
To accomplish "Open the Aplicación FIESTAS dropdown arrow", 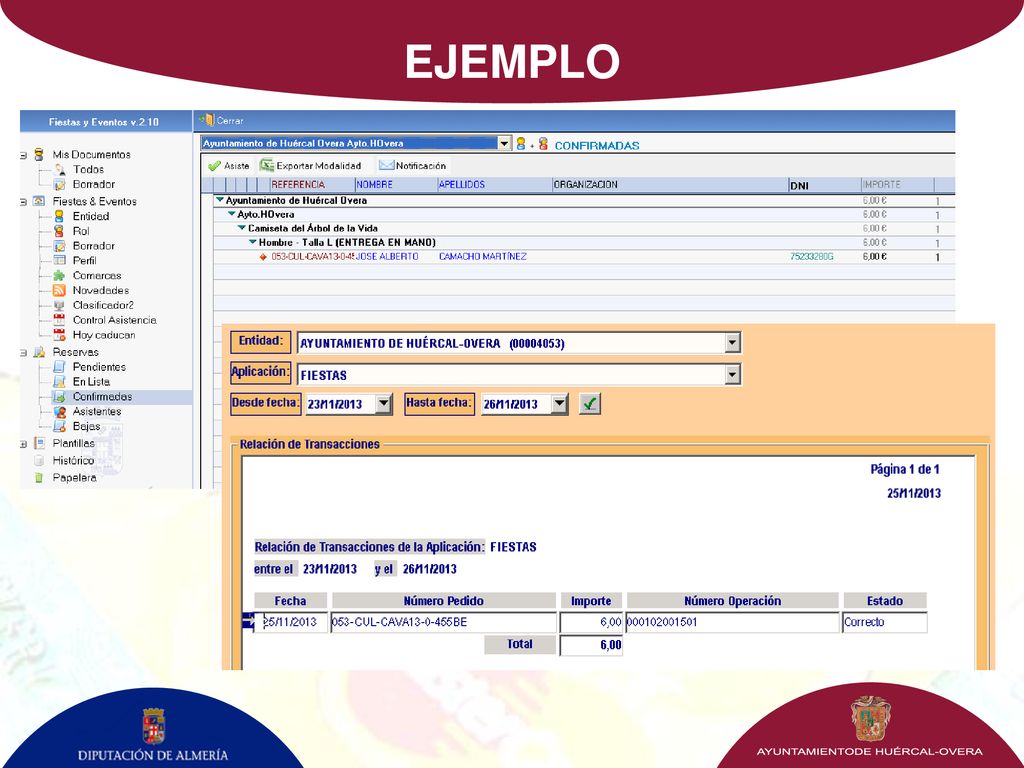I will (733, 374).
